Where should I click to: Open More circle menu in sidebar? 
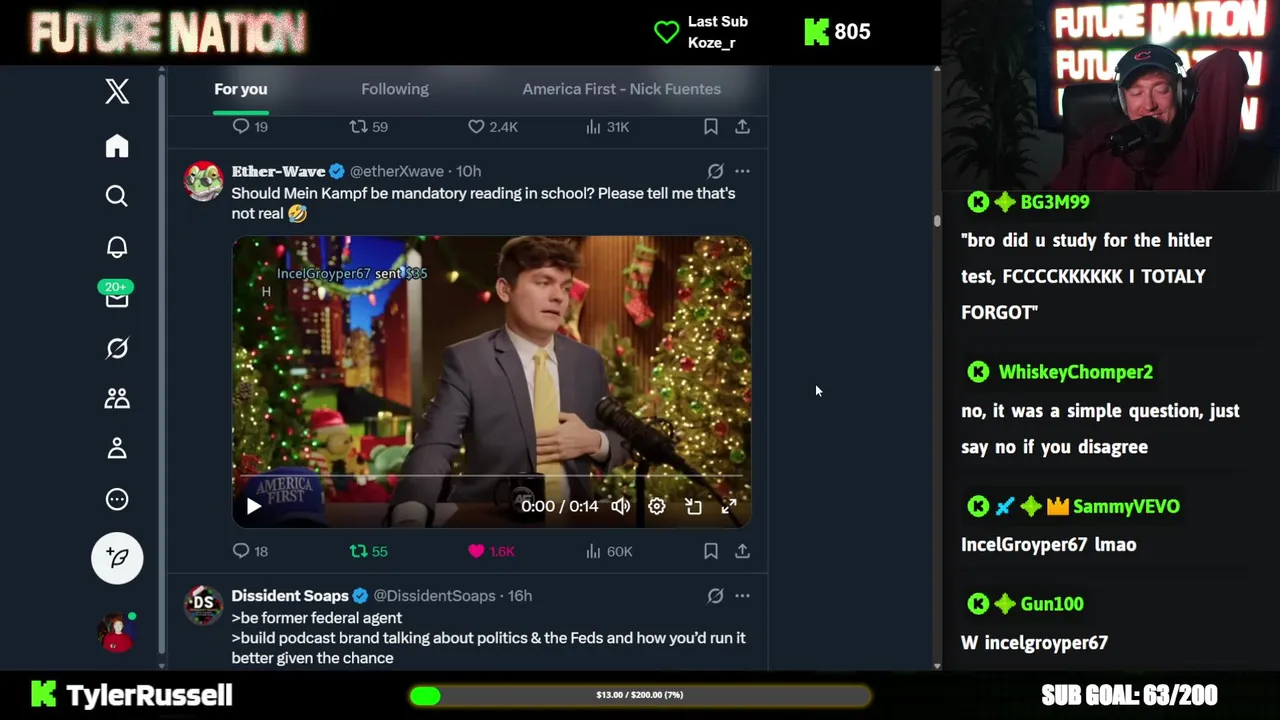[x=117, y=499]
